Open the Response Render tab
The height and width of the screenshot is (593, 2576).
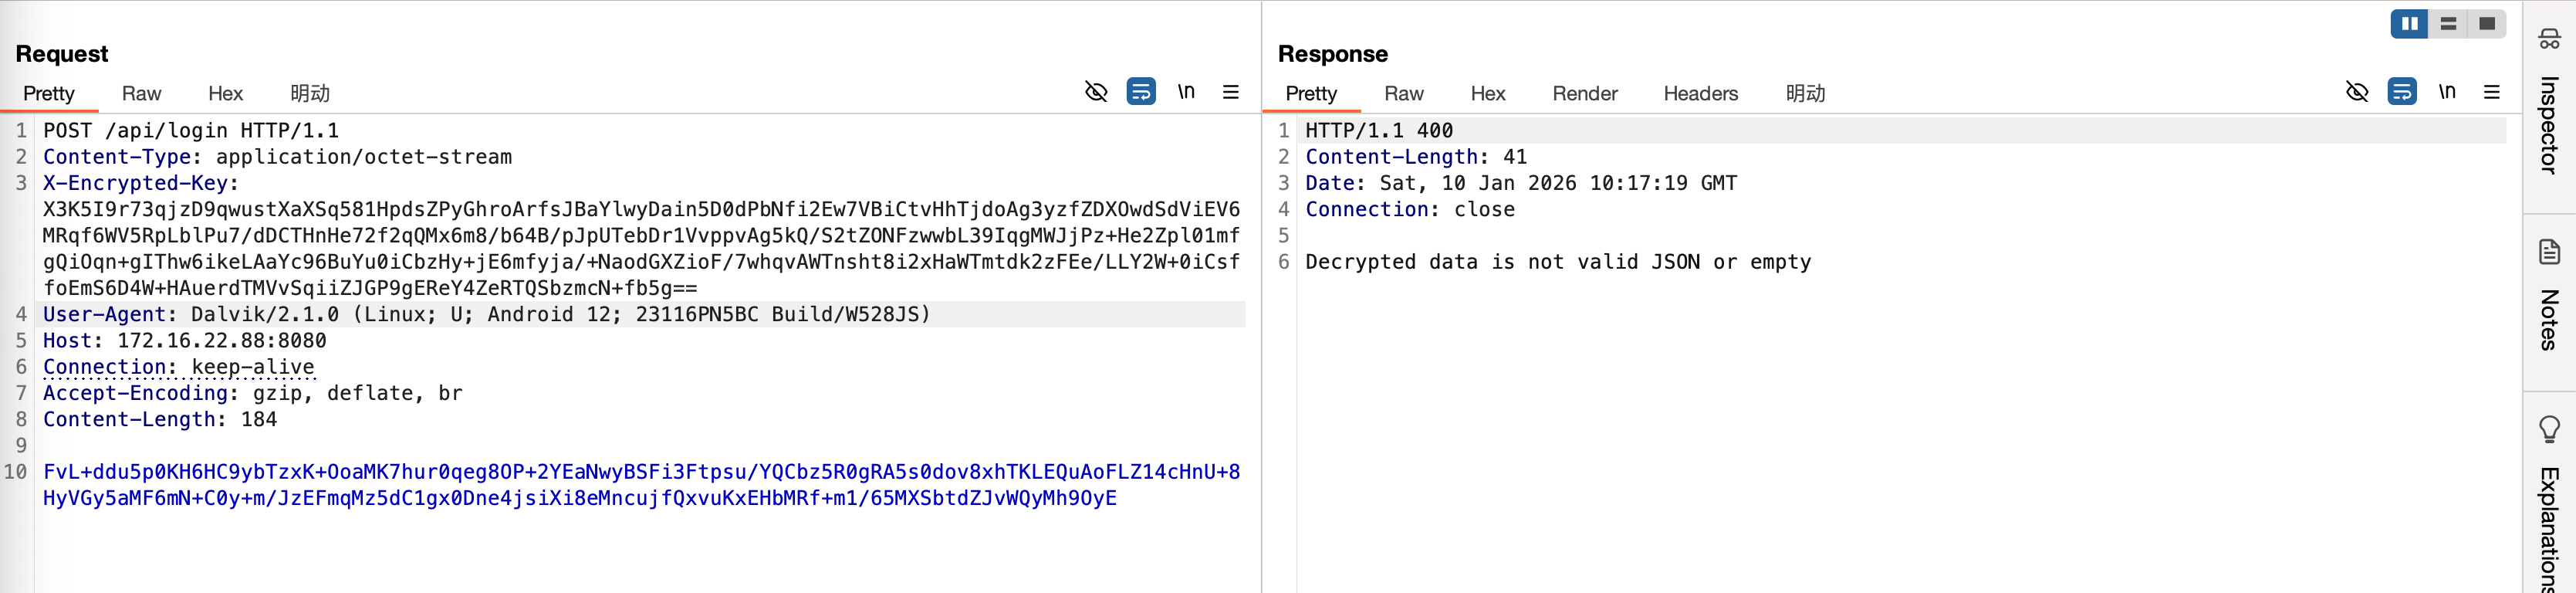(x=1584, y=93)
